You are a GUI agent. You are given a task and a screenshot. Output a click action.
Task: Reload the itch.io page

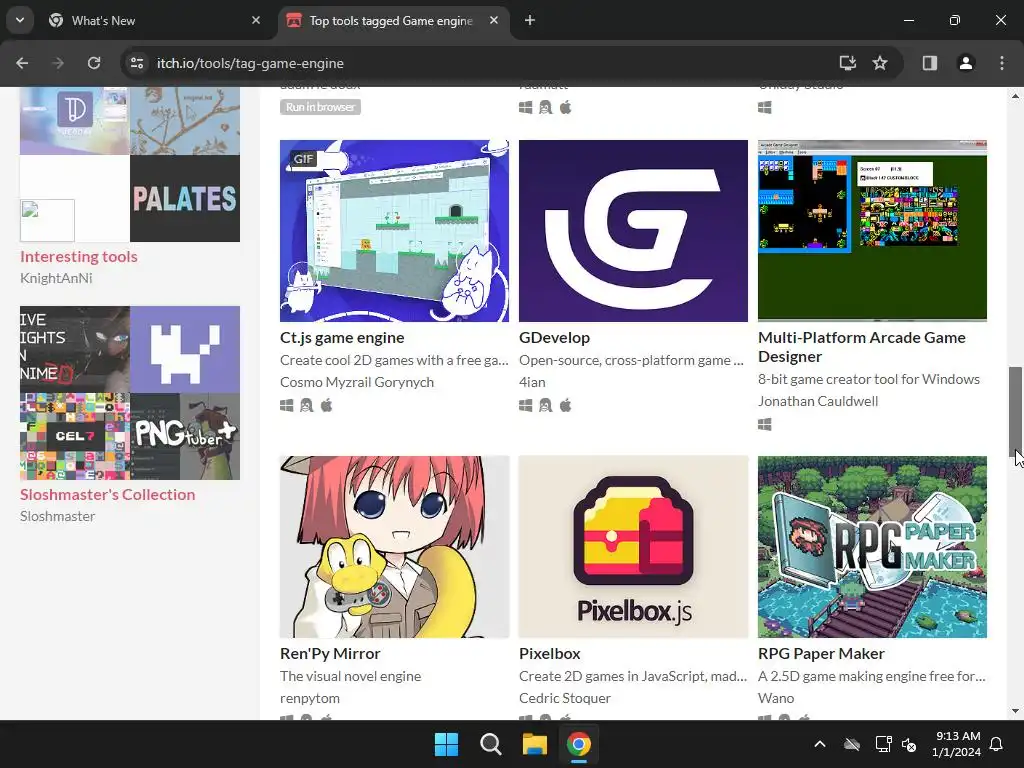94,63
